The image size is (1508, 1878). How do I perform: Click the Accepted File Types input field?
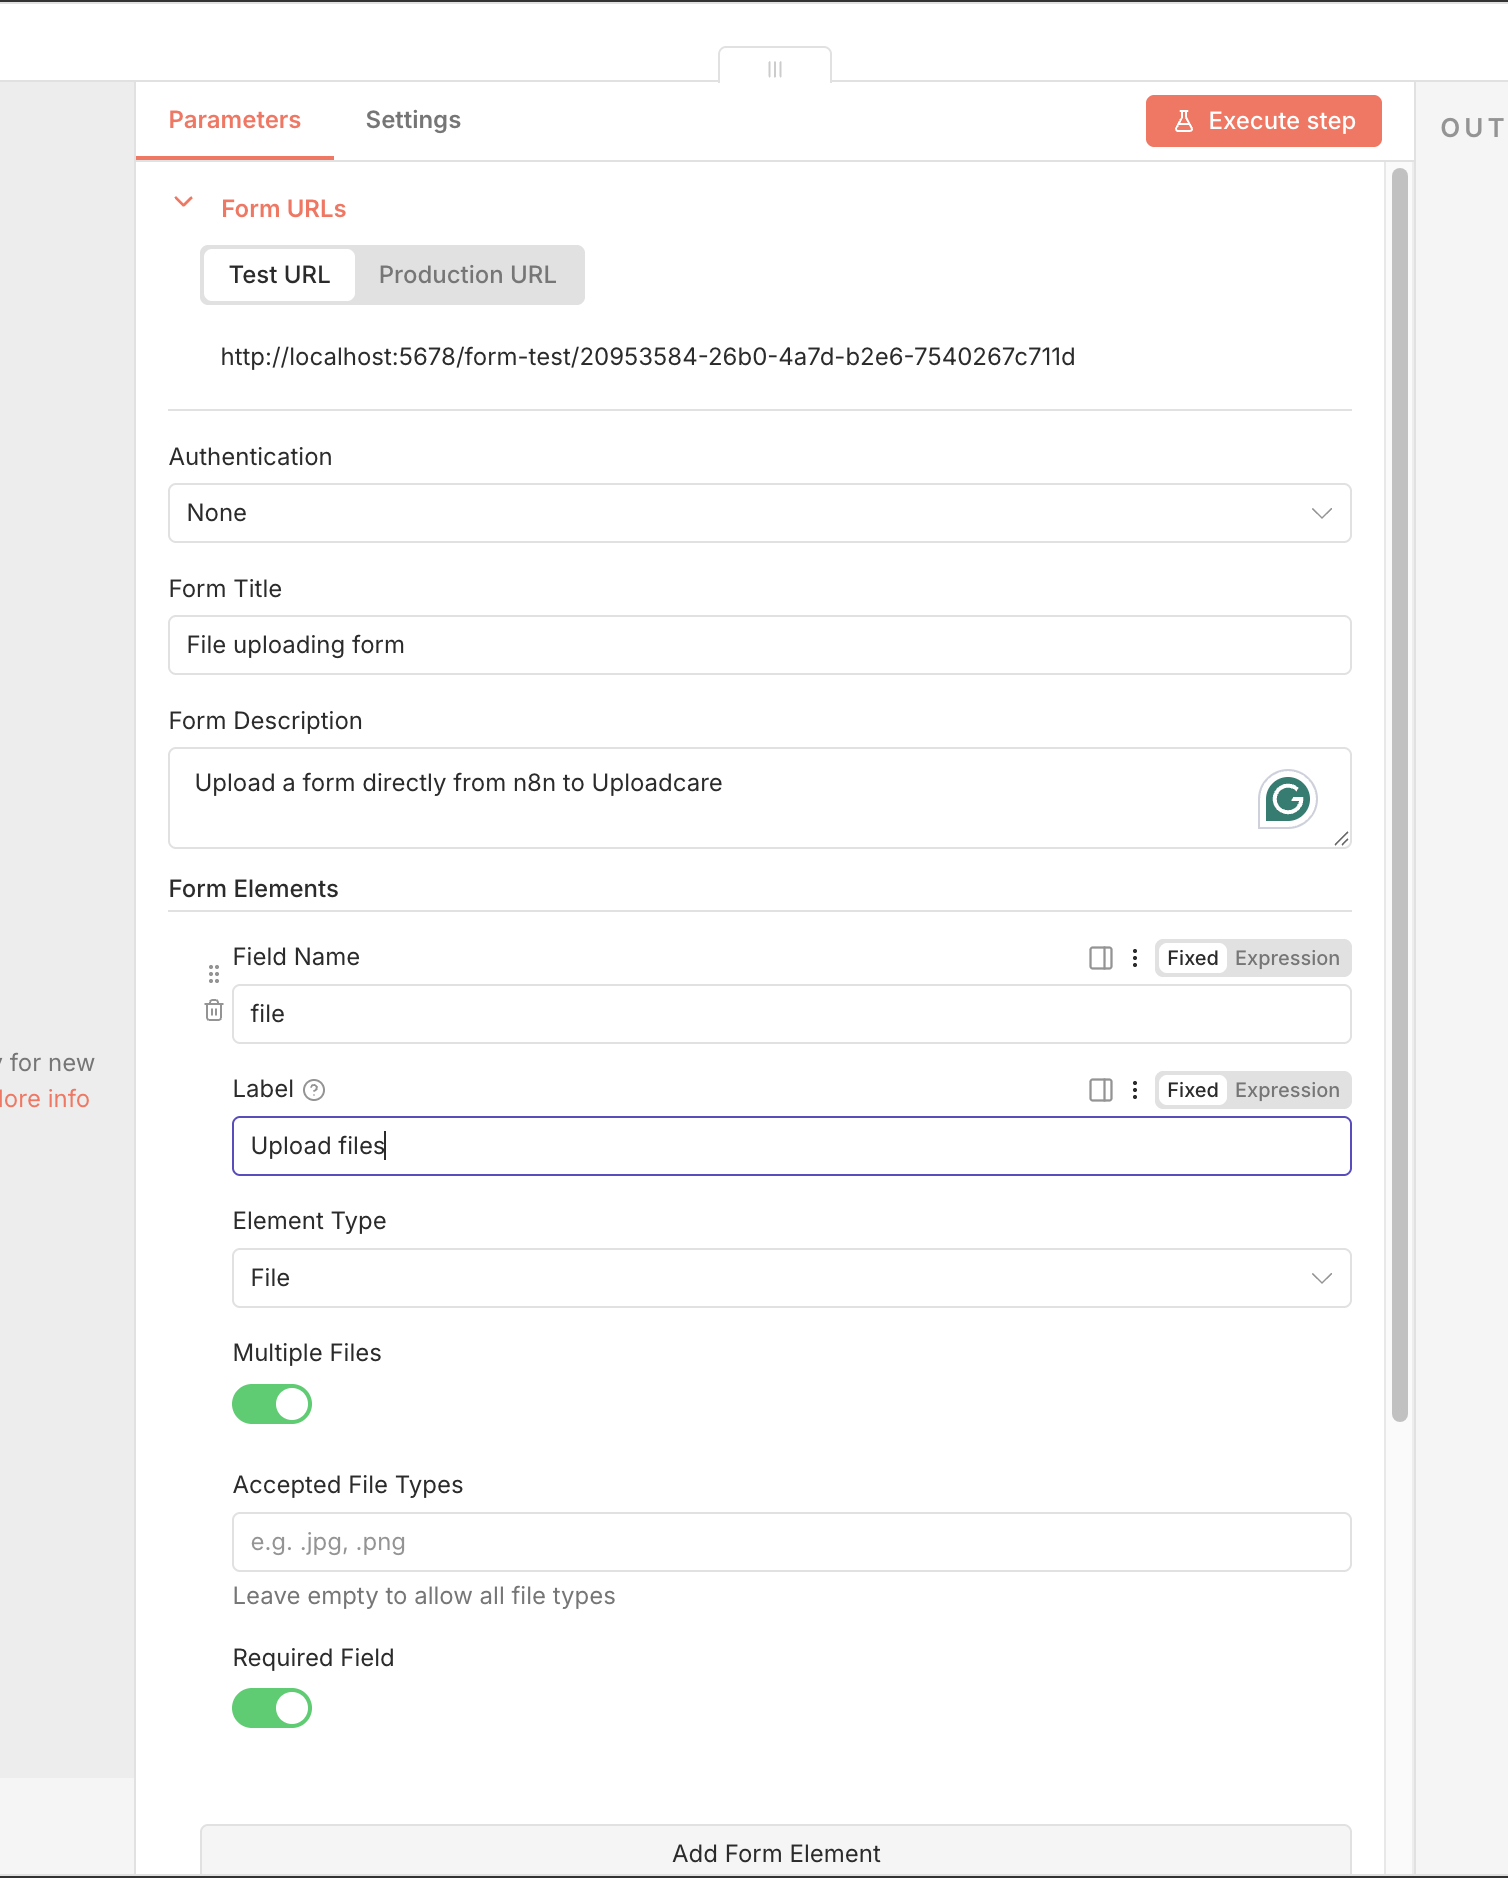(x=791, y=1542)
